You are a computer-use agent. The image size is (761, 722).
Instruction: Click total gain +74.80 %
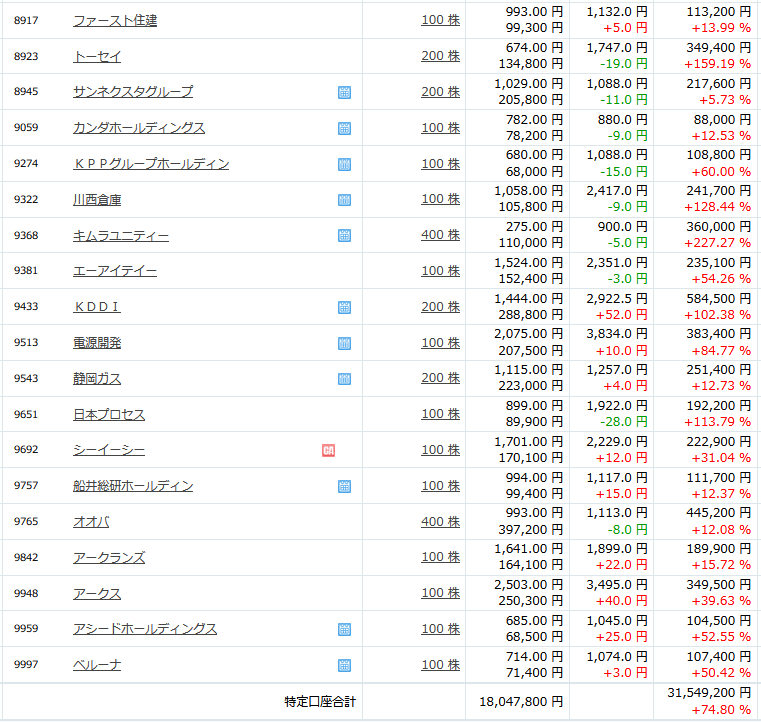721,710
